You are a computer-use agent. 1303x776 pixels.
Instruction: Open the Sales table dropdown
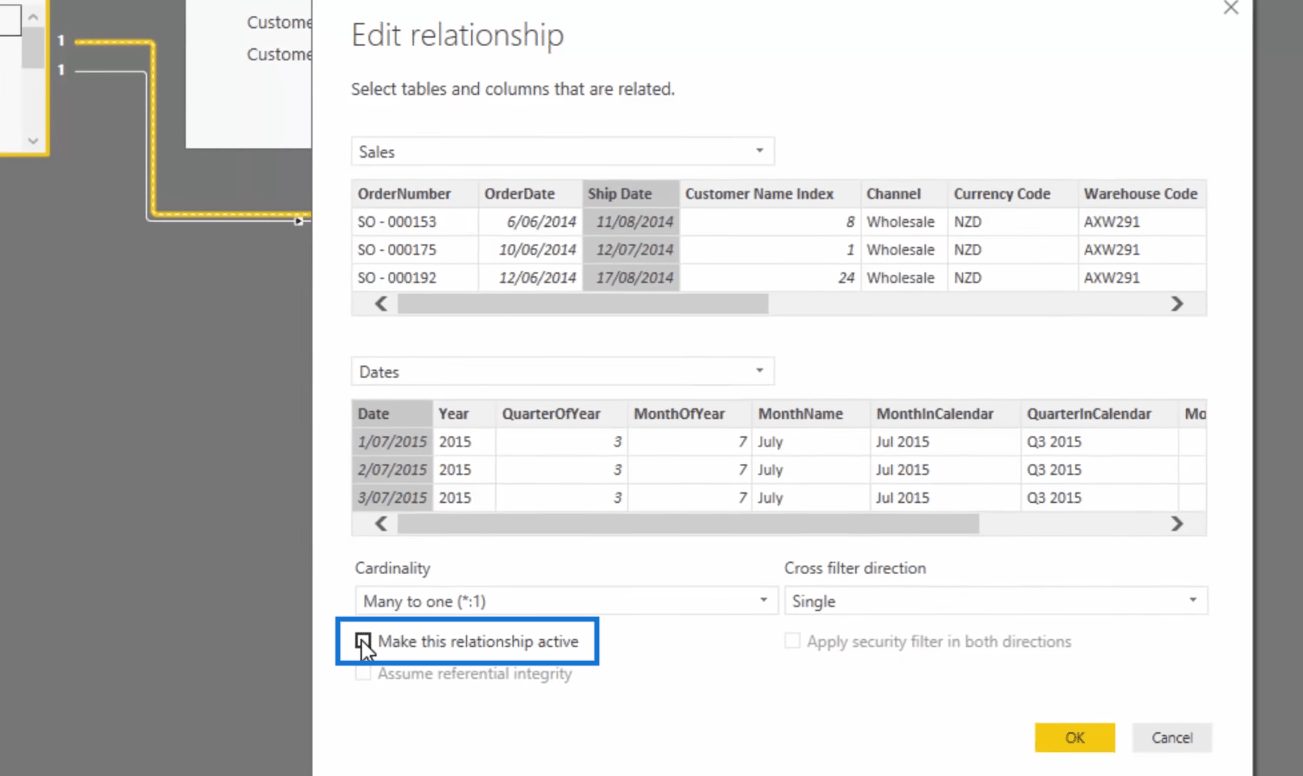562,152
